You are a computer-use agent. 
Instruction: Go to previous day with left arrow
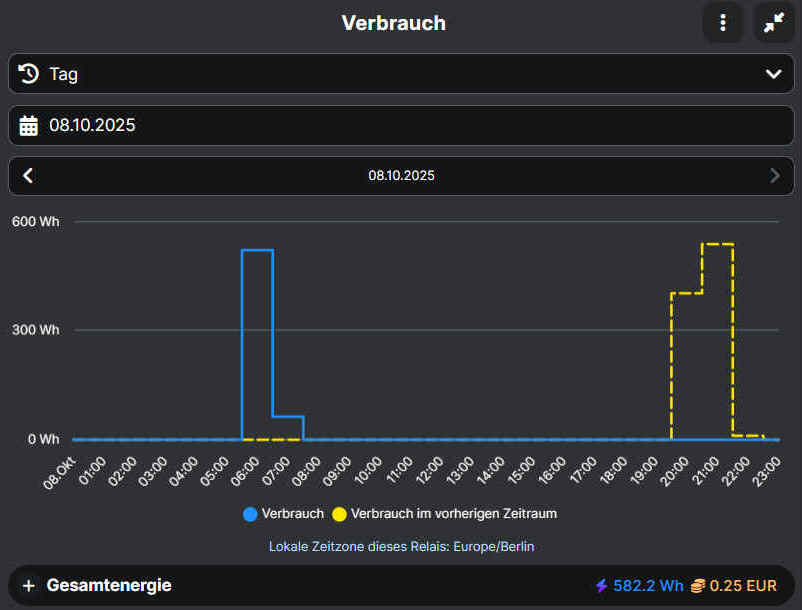28,176
